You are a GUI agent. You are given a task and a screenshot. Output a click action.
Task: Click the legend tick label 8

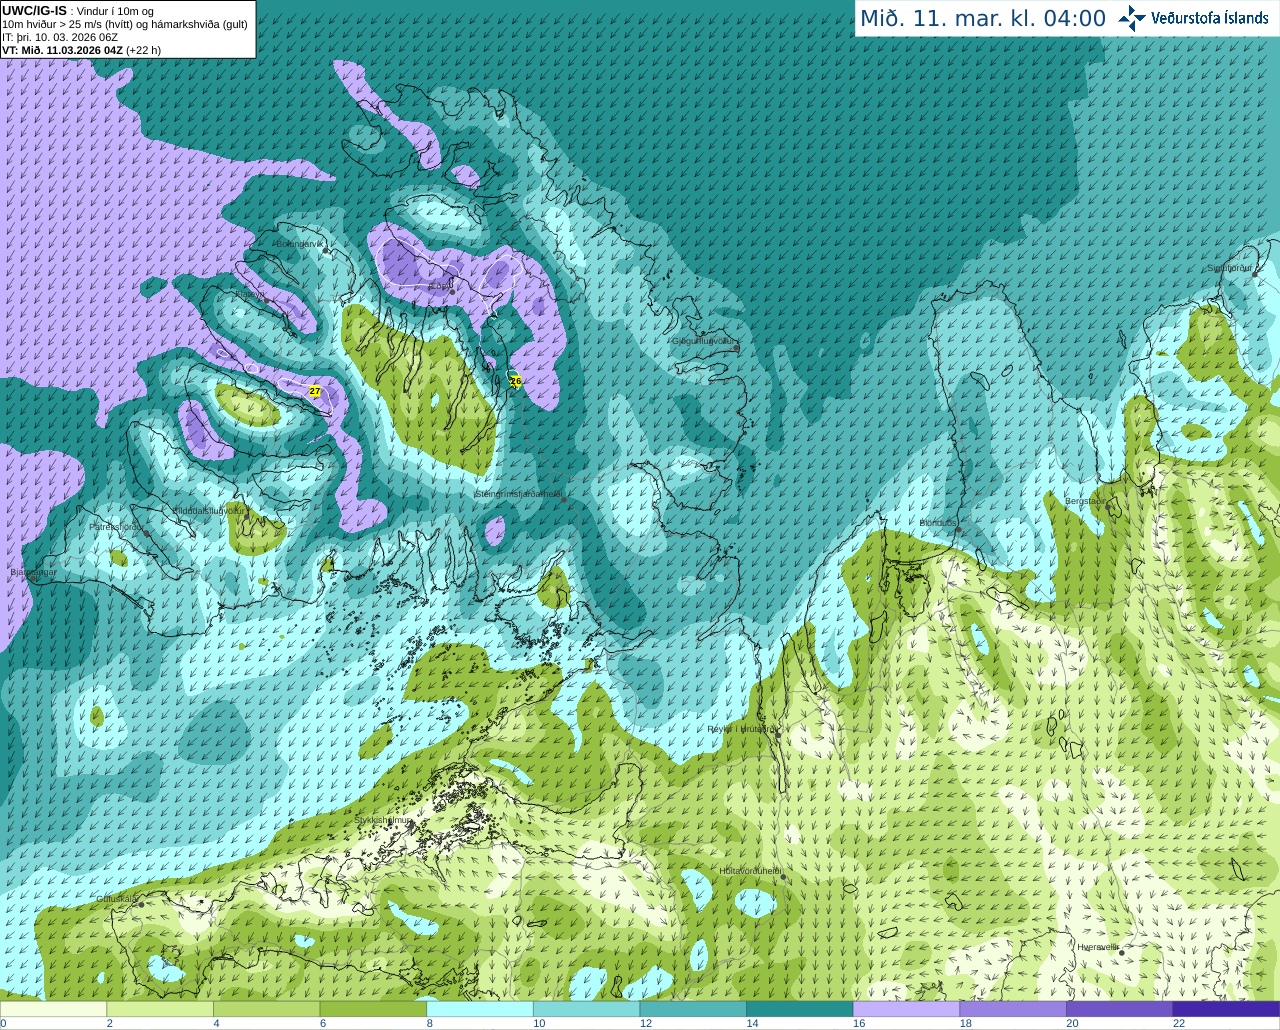[429, 1023]
